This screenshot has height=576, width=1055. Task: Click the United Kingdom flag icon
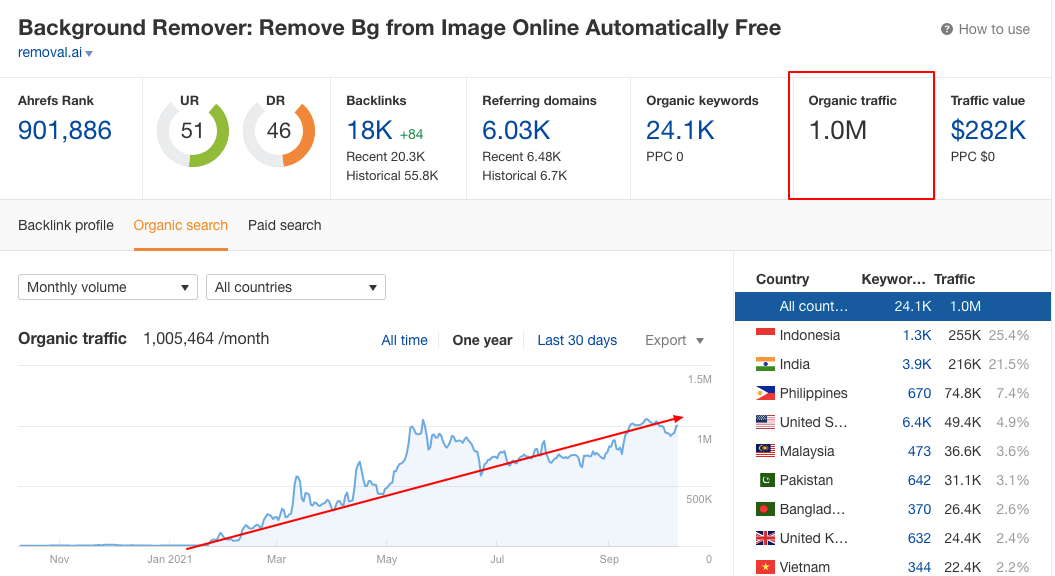click(x=765, y=538)
